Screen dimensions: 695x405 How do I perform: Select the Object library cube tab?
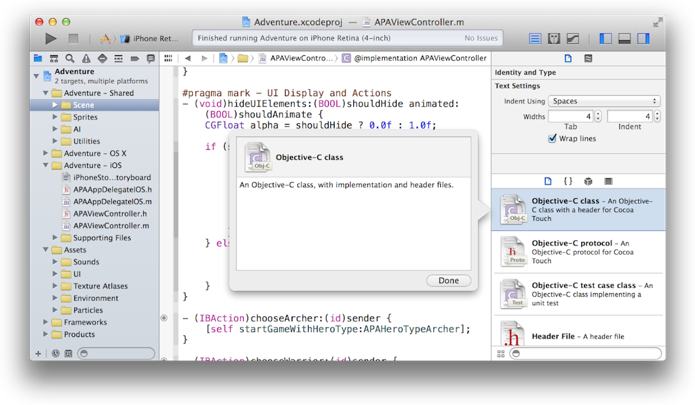click(x=588, y=181)
